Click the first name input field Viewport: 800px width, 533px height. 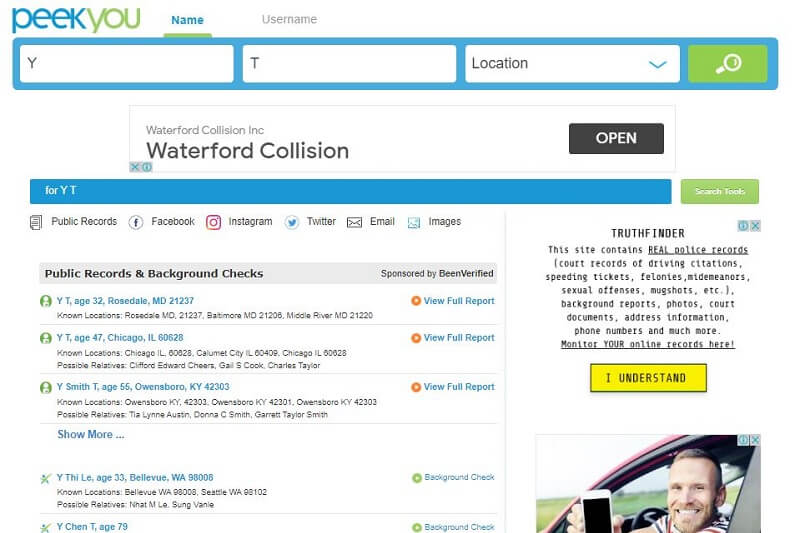tap(126, 64)
